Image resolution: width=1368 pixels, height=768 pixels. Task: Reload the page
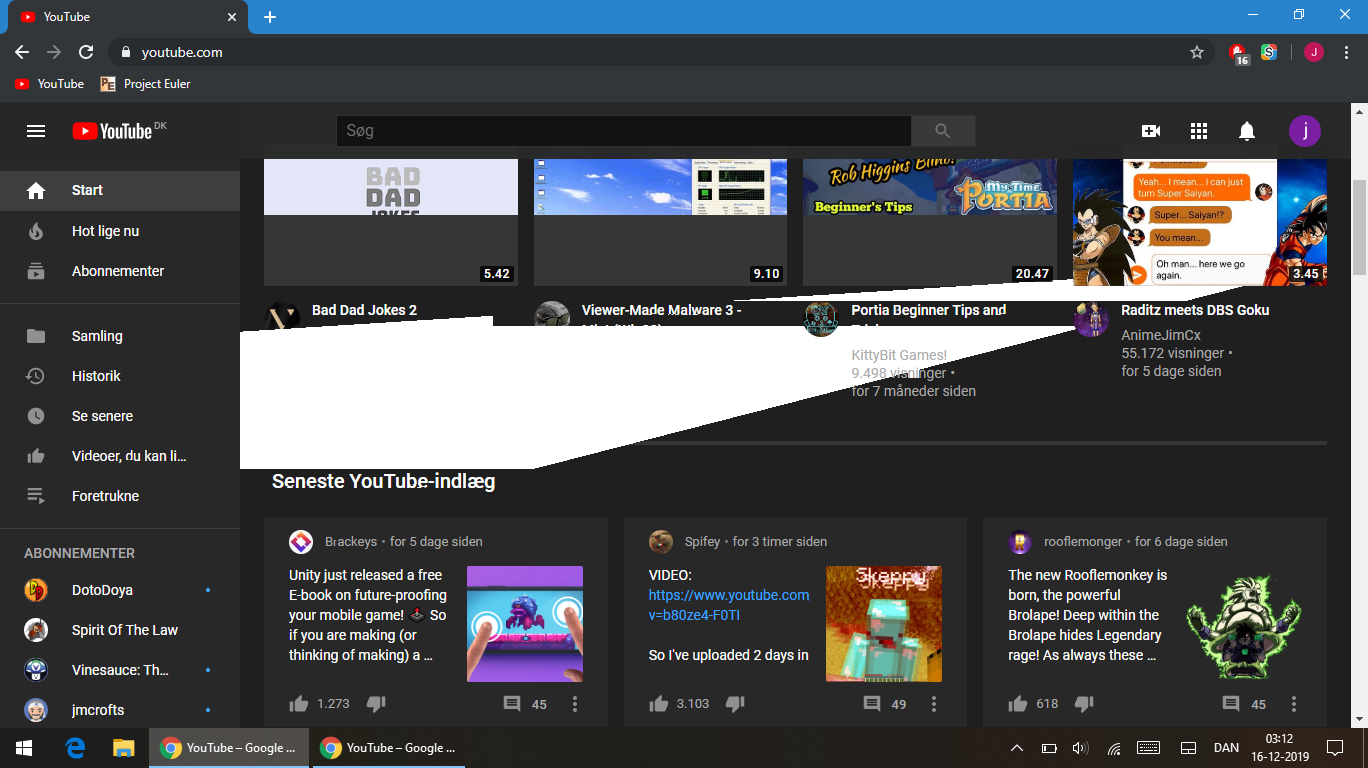(86, 52)
